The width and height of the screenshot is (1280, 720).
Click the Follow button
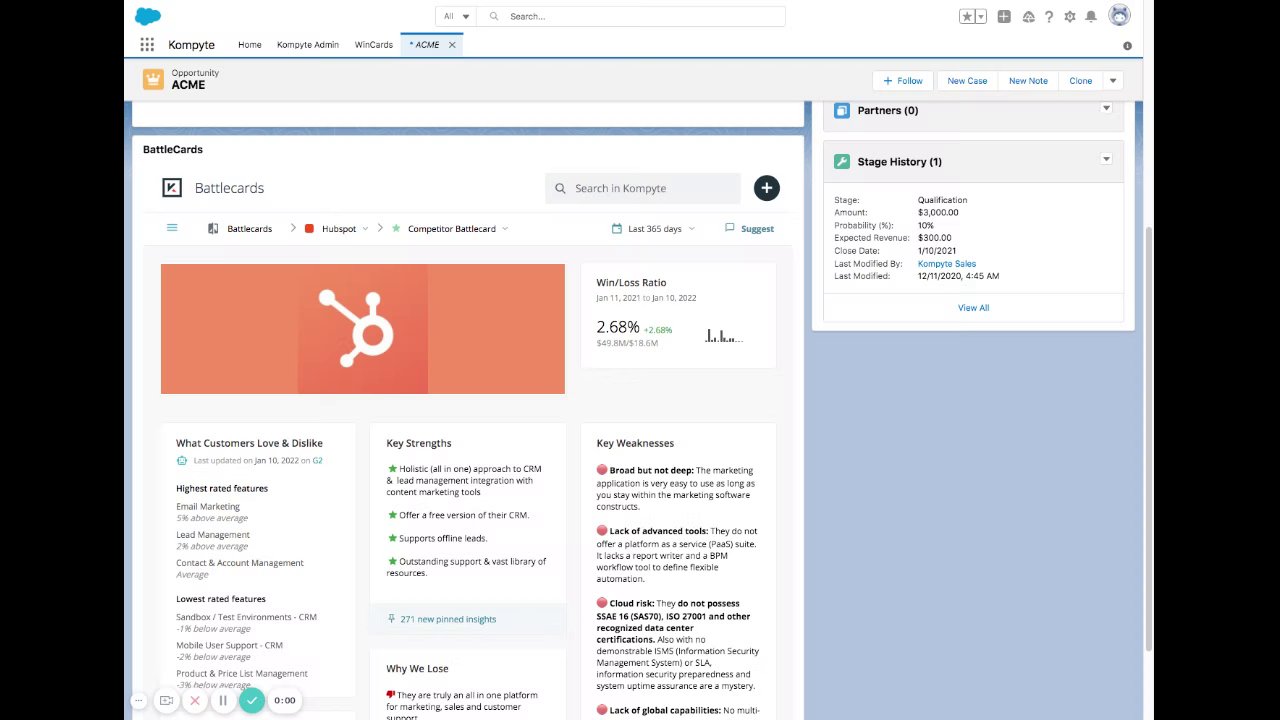pyautogui.click(x=902, y=81)
